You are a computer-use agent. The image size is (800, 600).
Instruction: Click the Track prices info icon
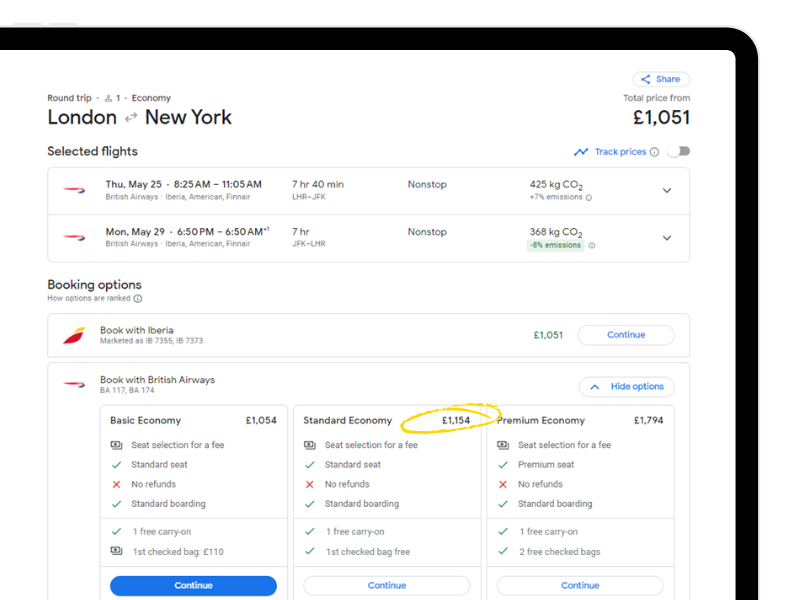click(654, 152)
